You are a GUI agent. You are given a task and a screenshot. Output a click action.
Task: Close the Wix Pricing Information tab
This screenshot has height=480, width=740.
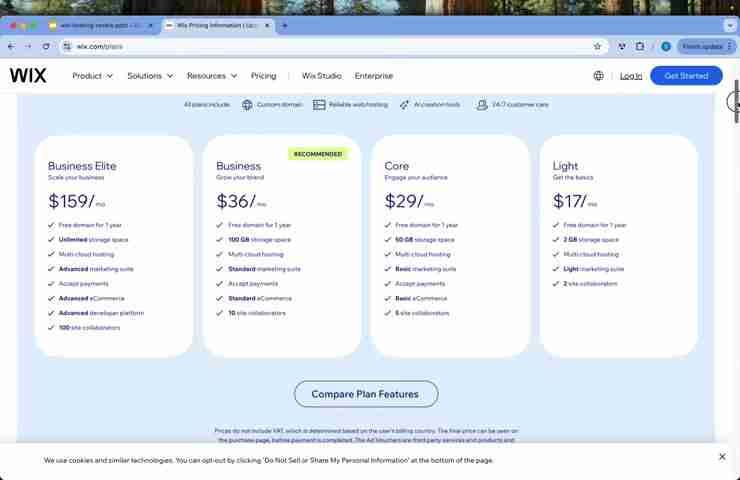[x=267, y=25]
